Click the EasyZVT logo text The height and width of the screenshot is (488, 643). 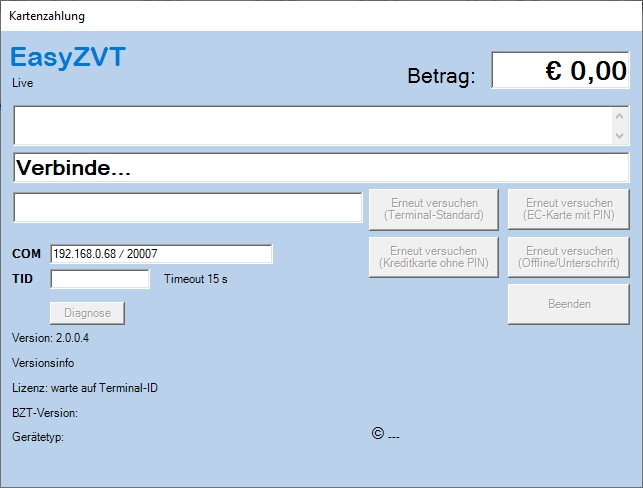[x=68, y=57]
